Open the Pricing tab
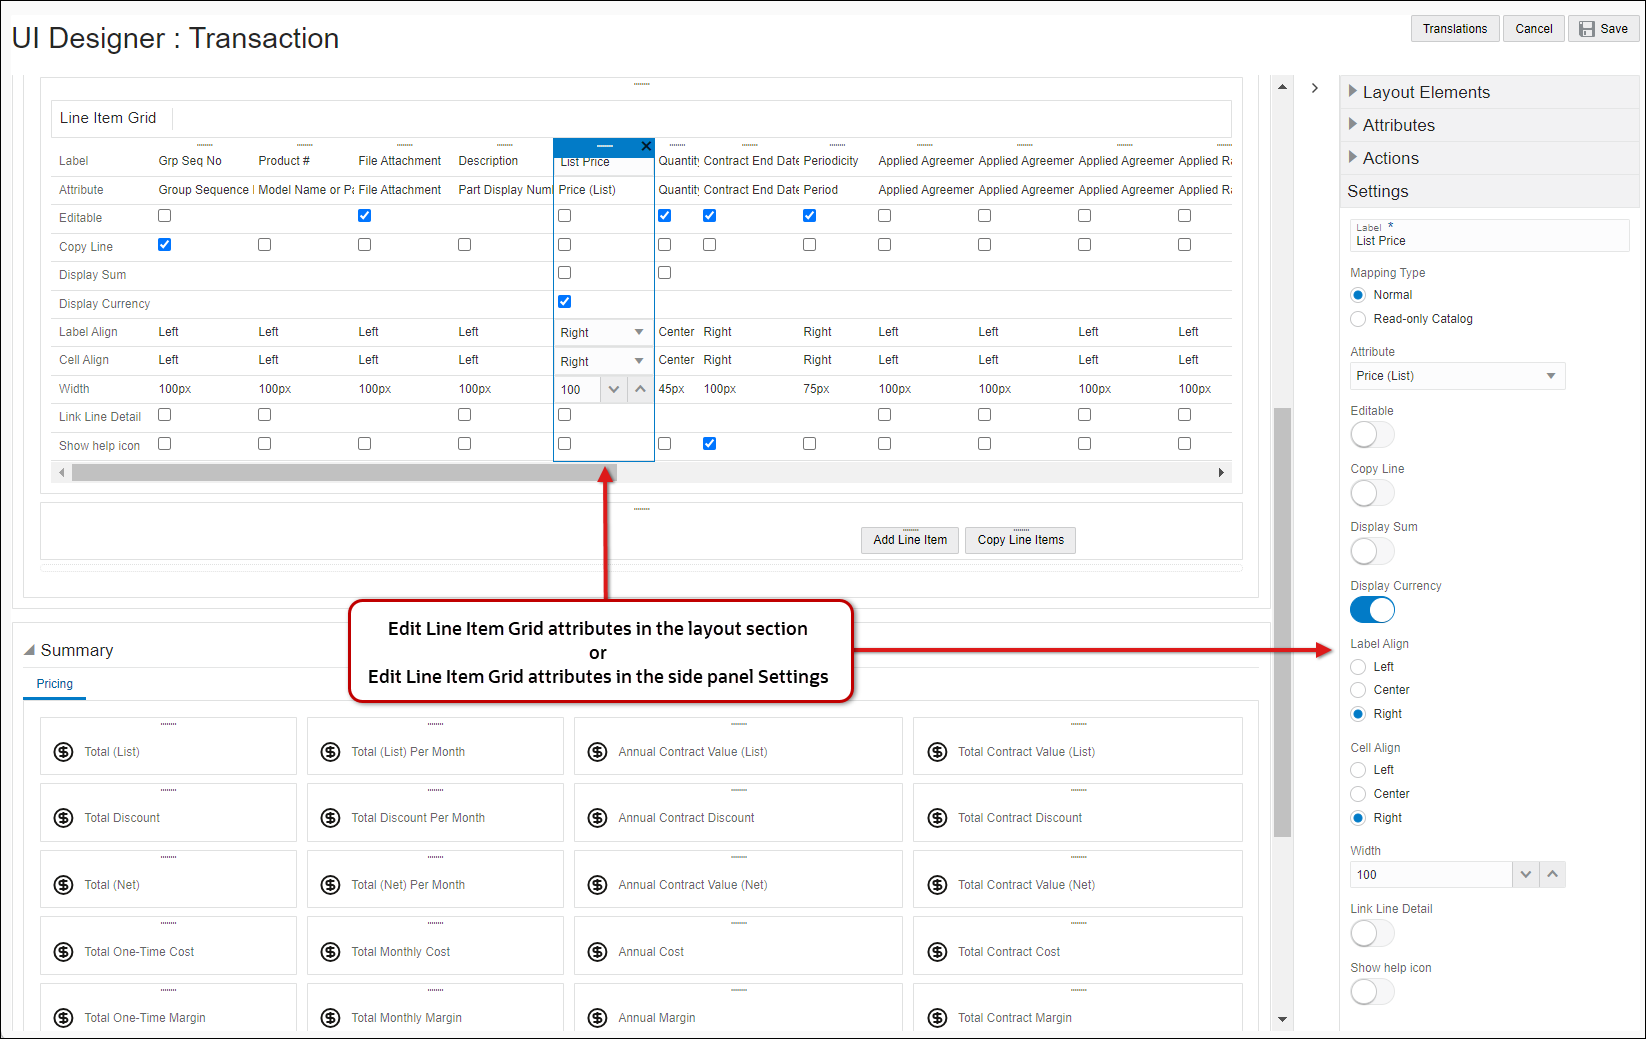The width and height of the screenshot is (1646, 1039). (55, 684)
